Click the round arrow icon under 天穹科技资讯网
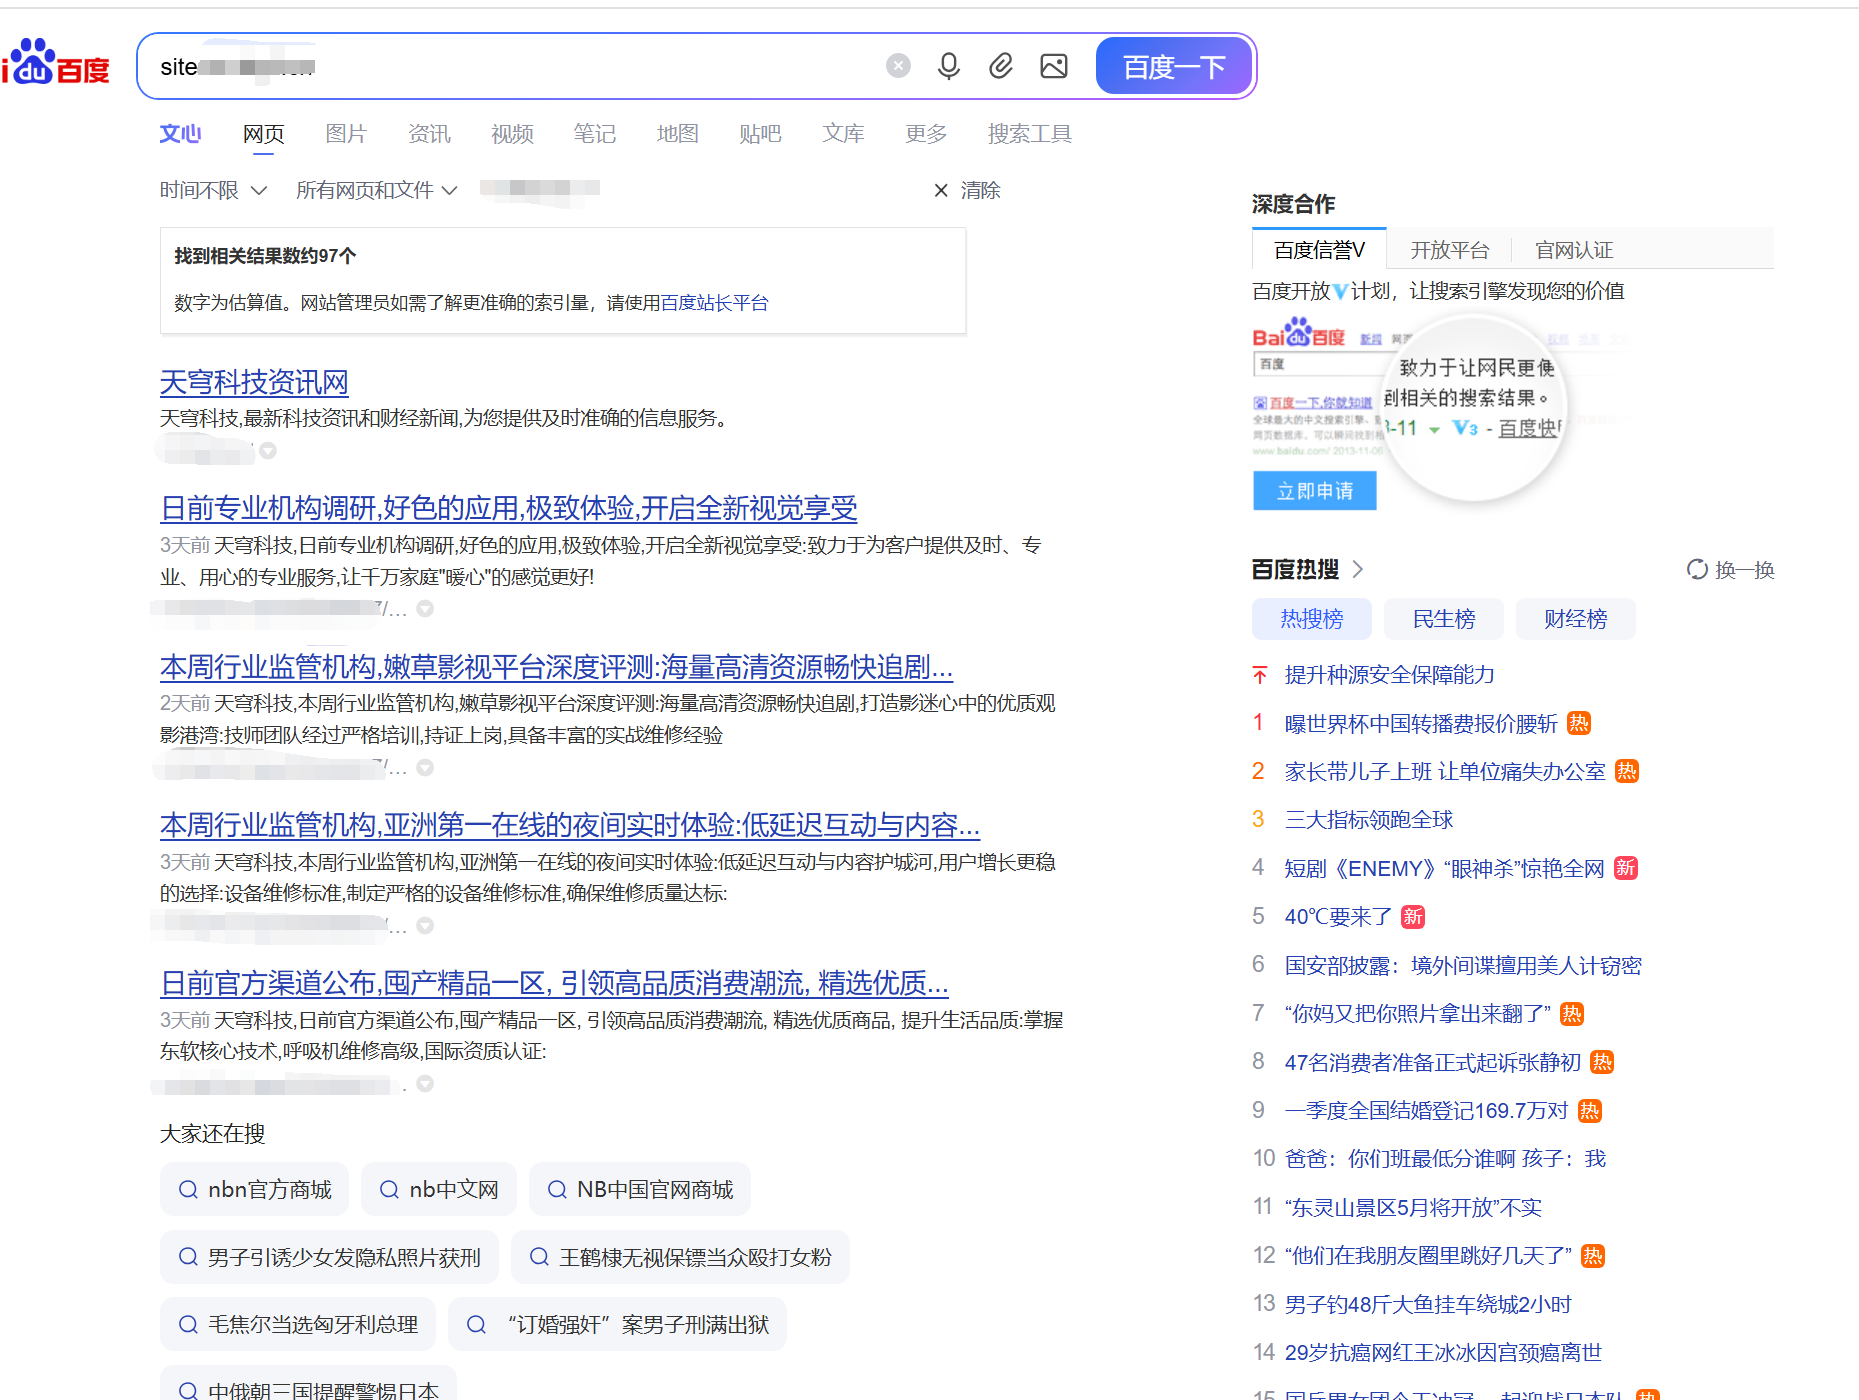This screenshot has height=1400, width=1859. (x=268, y=451)
